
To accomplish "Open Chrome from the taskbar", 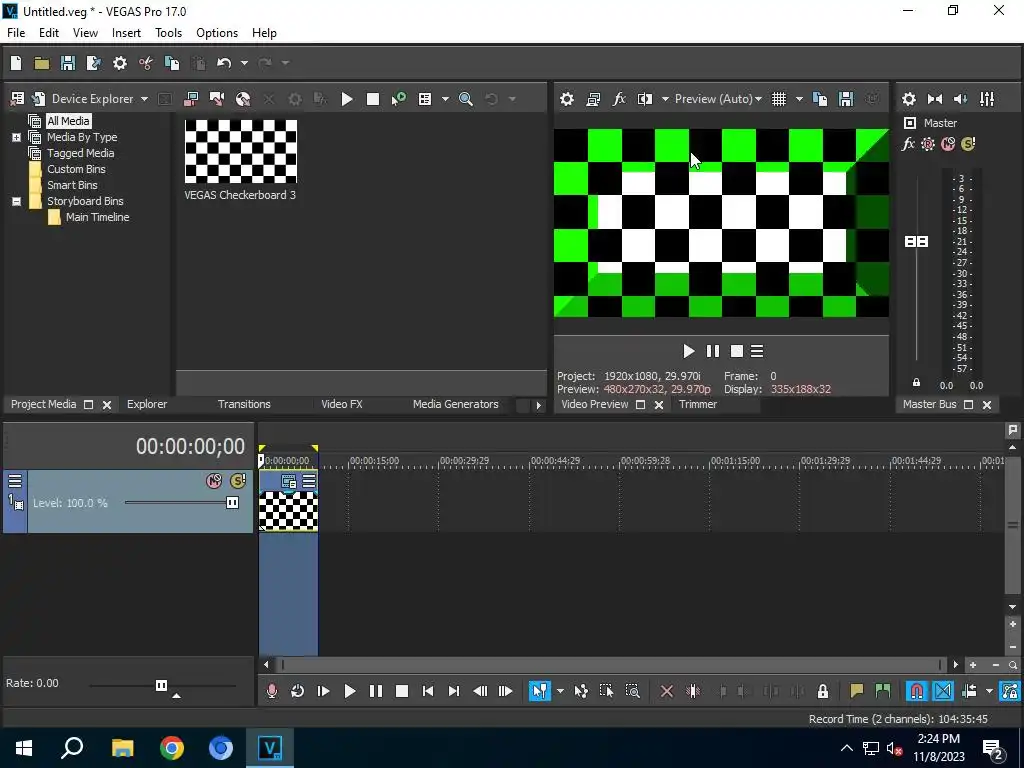I will click(172, 748).
